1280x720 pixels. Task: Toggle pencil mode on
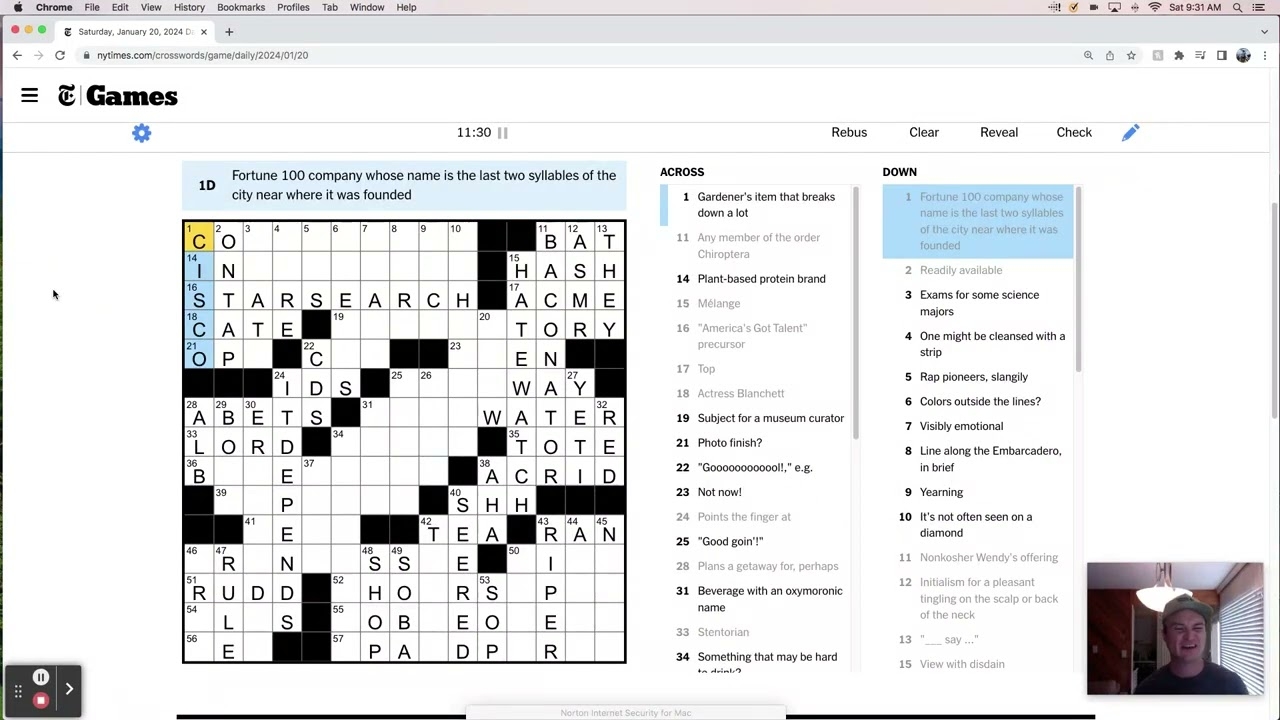coord(1130,133)
